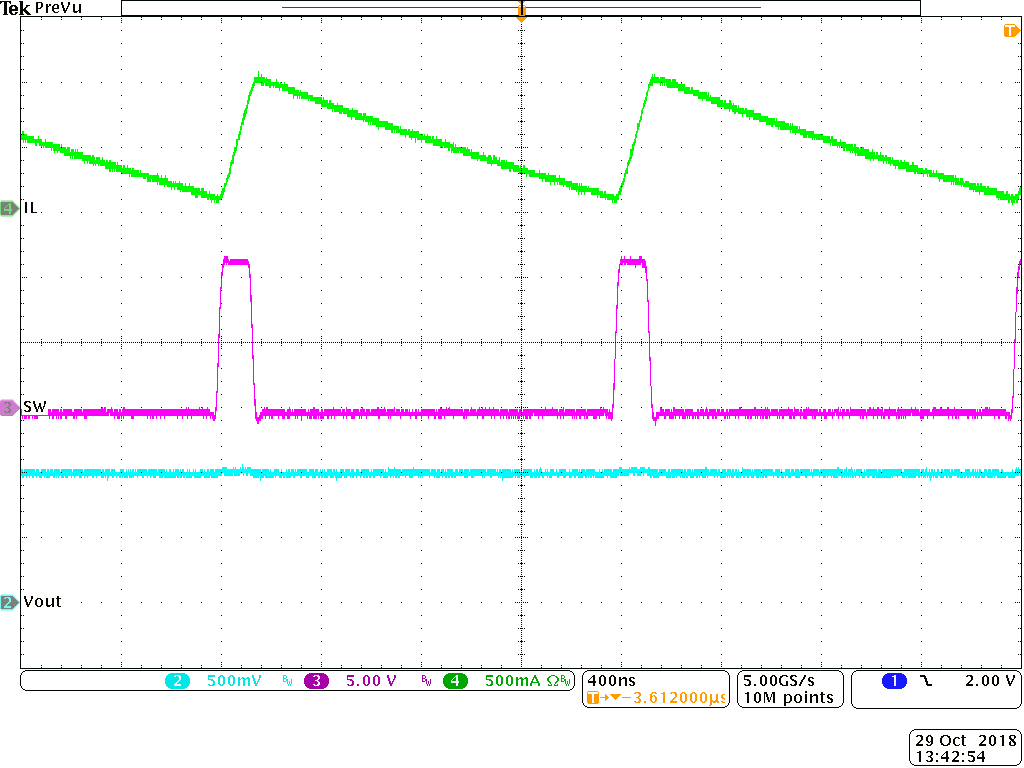Screen dimensions: 1024x768
Task: Select the channel 3 badge in readout bar
Action: (x=317, y=681)
